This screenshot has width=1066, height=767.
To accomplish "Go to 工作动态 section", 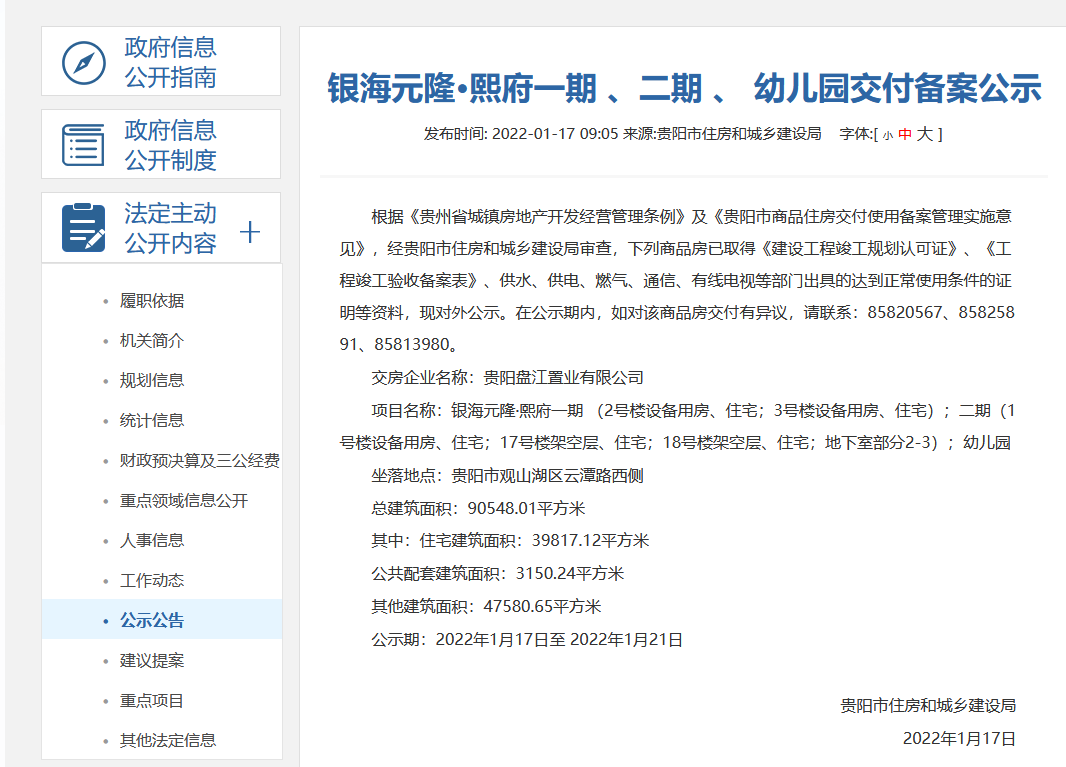I will point(152,581).
